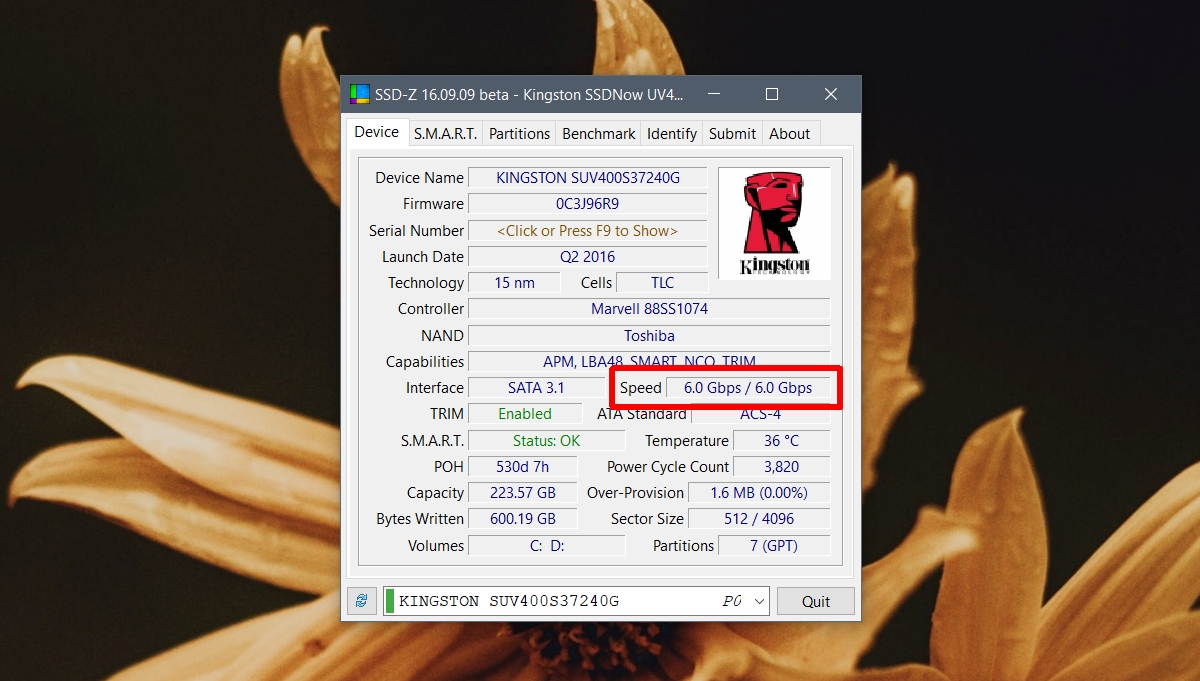
Task: Click the SSD-Z icon in title bar
Action: coord(360,93)
